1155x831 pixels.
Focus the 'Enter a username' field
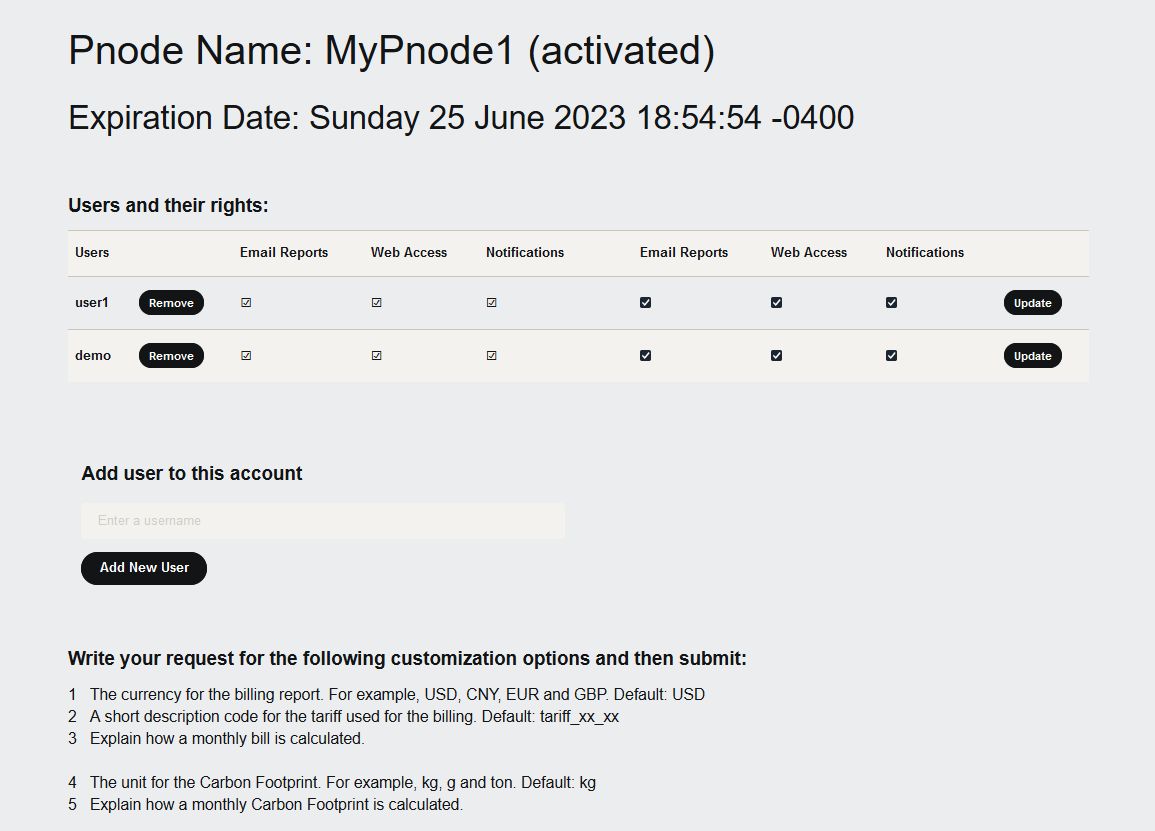[323, 521]
